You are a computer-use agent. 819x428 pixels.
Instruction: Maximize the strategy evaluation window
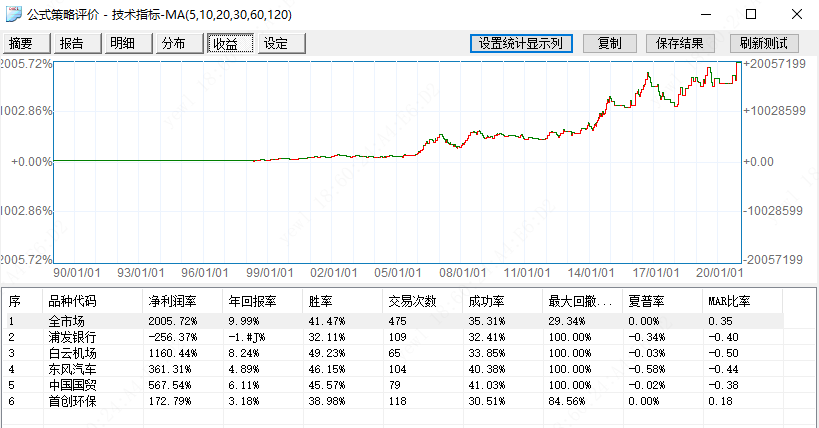click(751, 14)
